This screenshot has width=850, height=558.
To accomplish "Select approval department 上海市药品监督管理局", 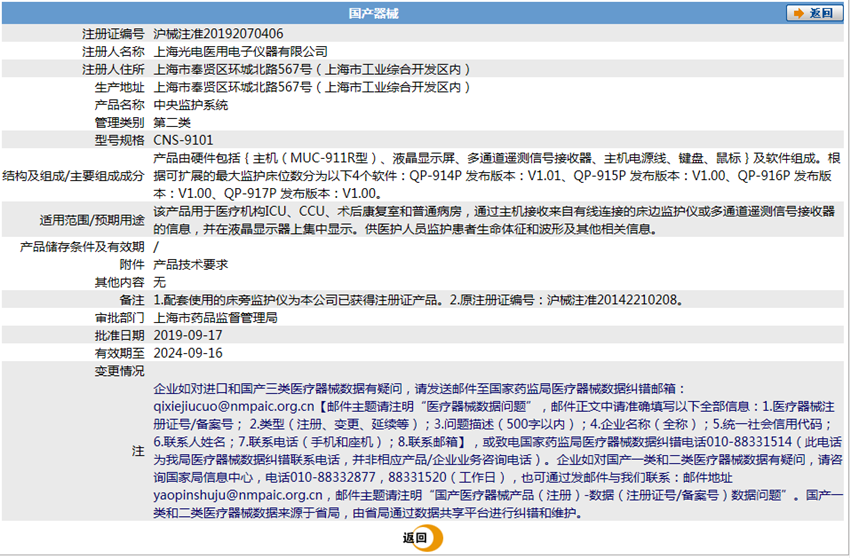I will 215,318.
